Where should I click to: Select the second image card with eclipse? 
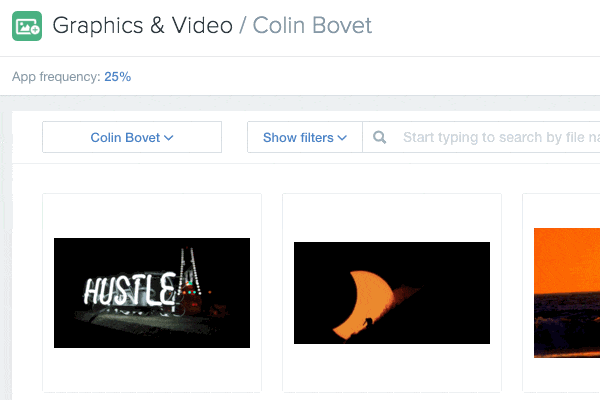392,293
